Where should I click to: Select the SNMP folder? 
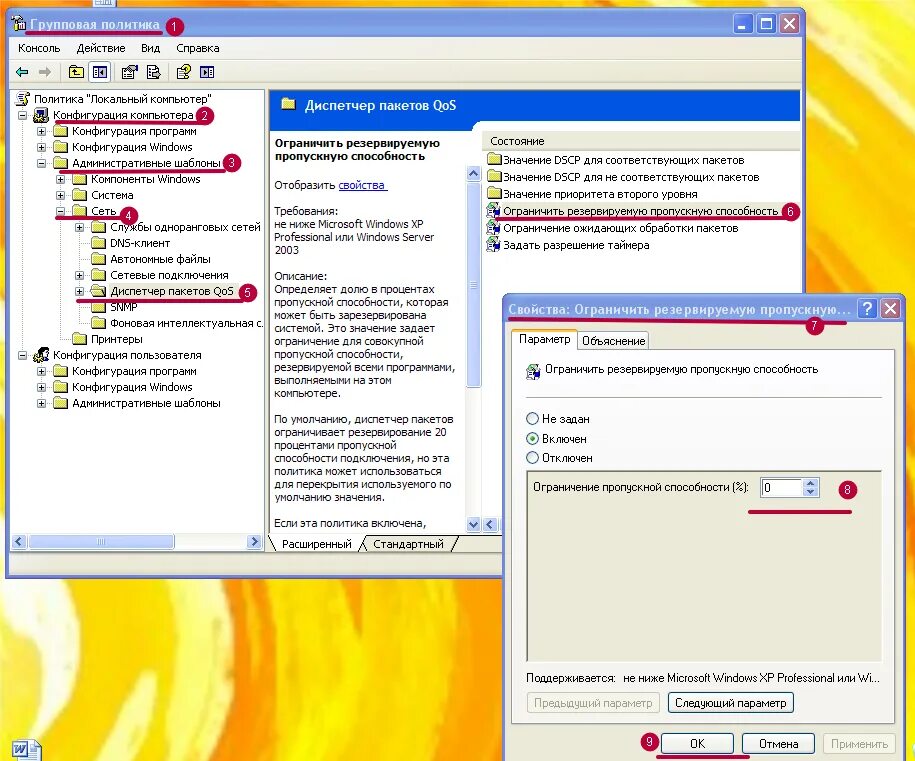pyautogui.click(x=124, y=307)
